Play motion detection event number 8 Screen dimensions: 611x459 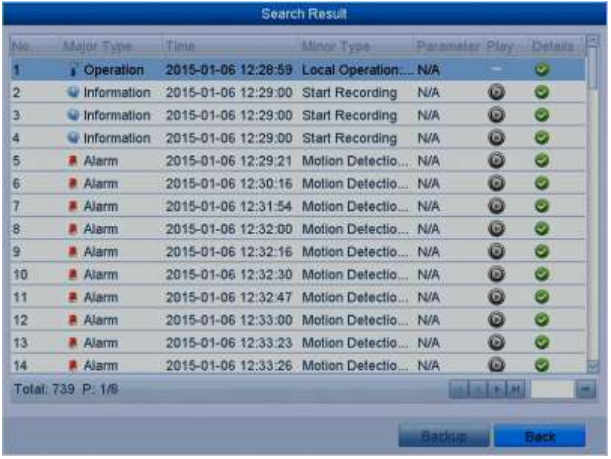click(x=496, y=229)
